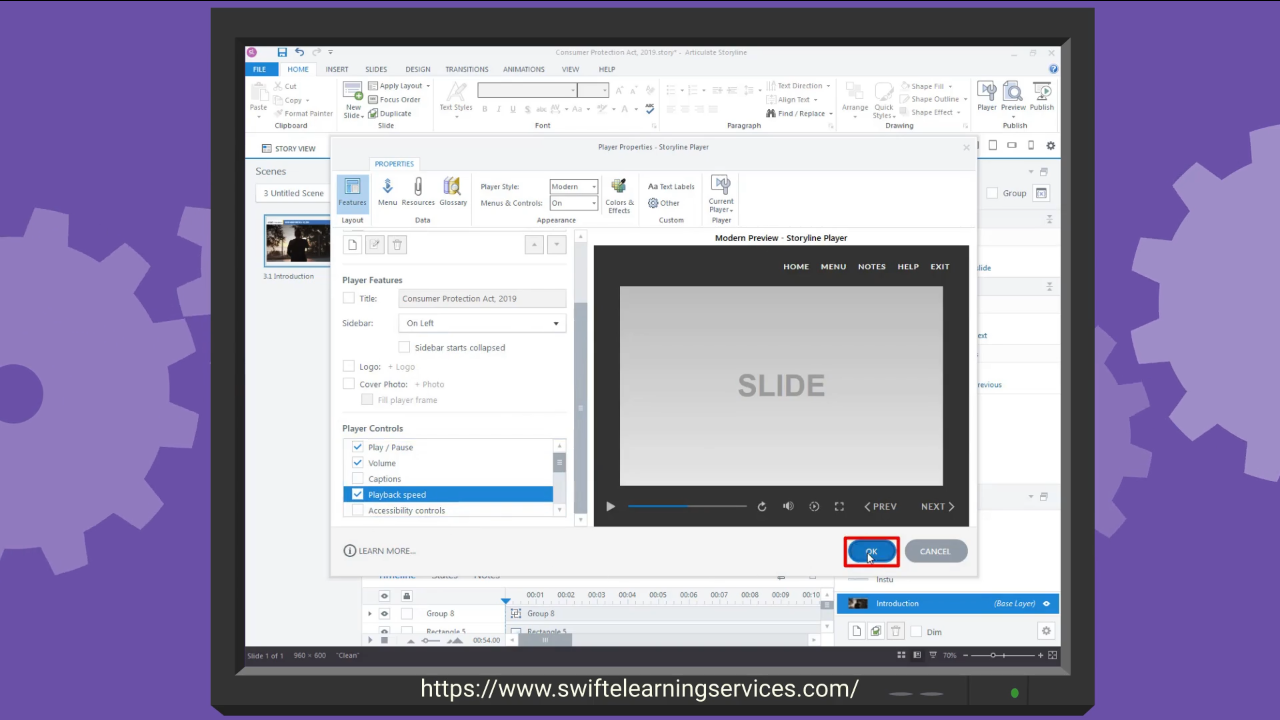Click the LEARN MORE link
Image resolution: width=1280 pixels, height=720 pixels.
[380, 551]
